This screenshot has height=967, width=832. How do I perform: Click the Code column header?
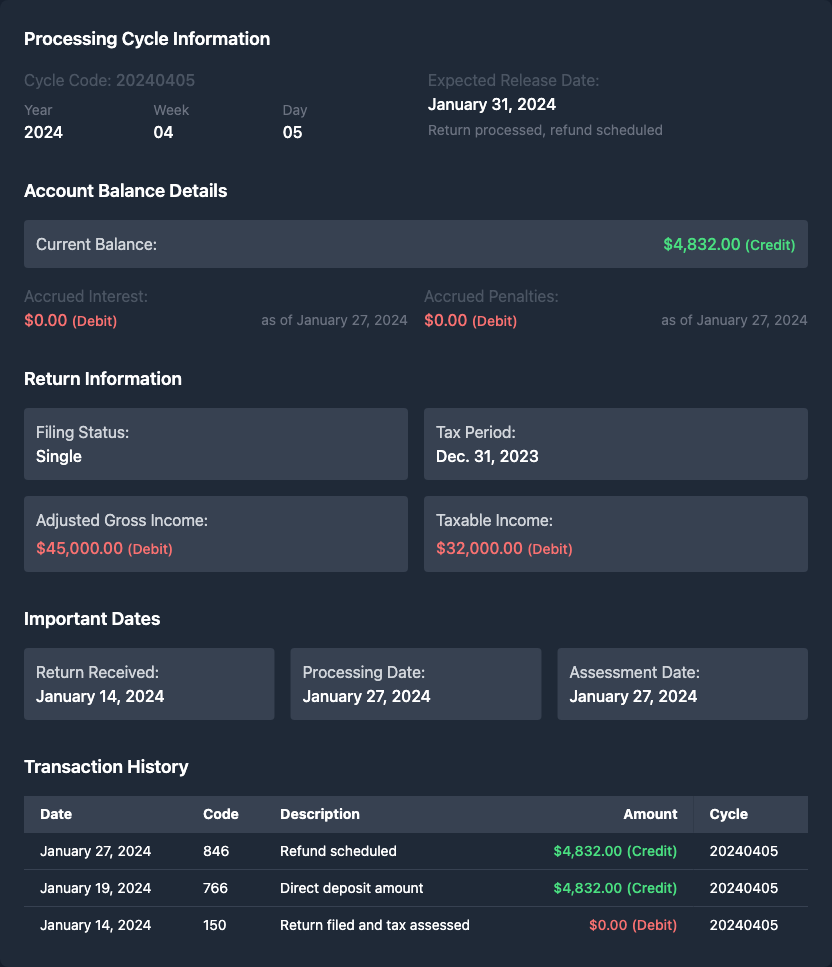click(221, 814)
